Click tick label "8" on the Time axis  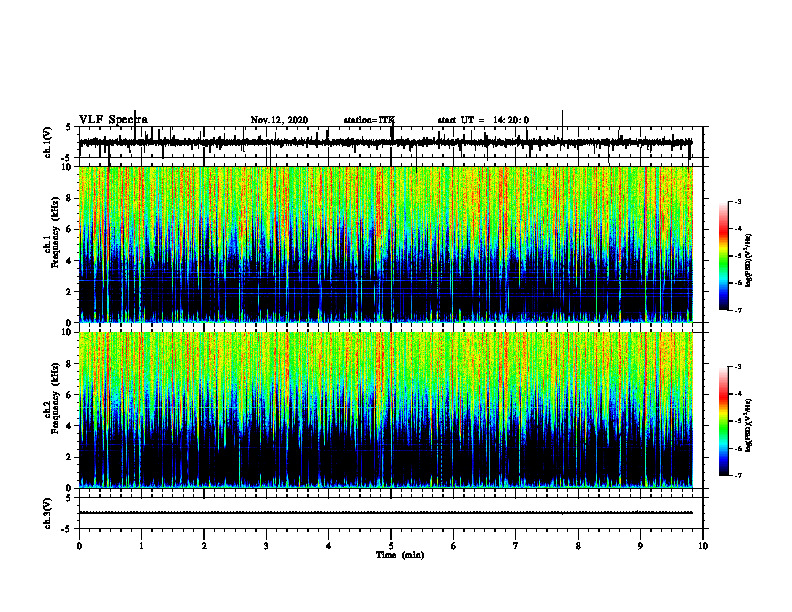(578, 546)
